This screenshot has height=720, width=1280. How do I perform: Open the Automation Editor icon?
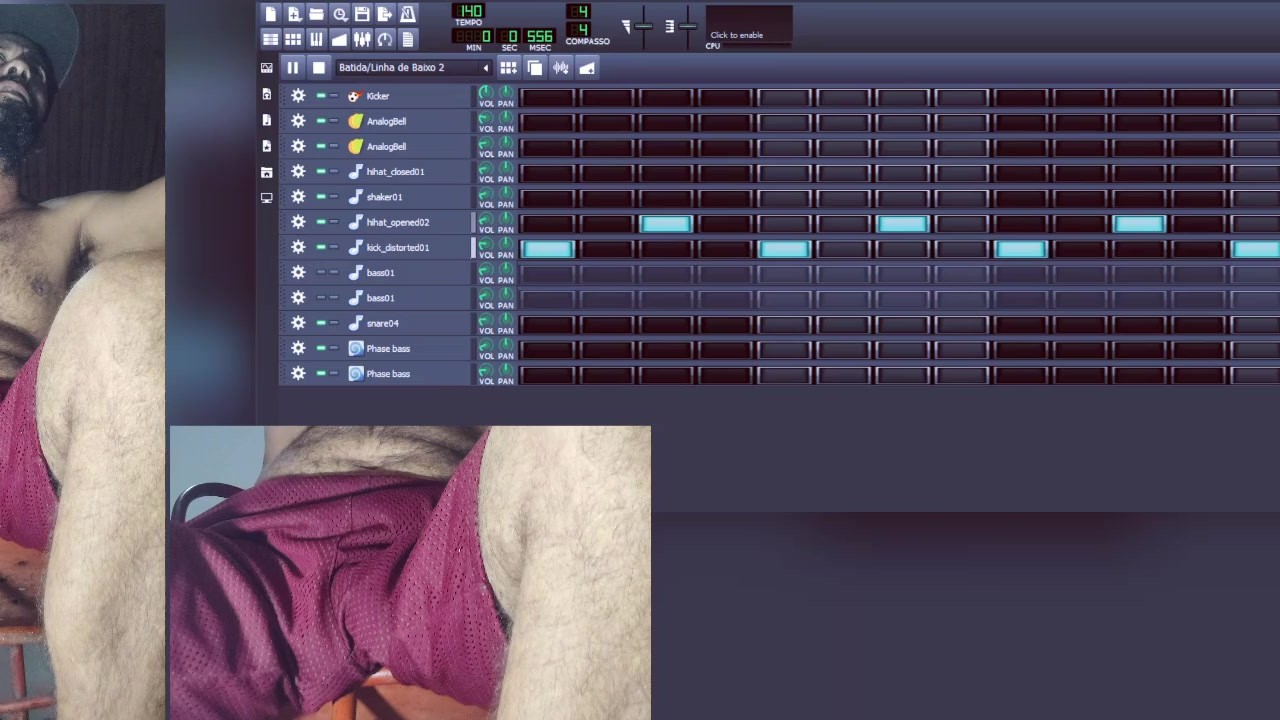coord(339,39)
